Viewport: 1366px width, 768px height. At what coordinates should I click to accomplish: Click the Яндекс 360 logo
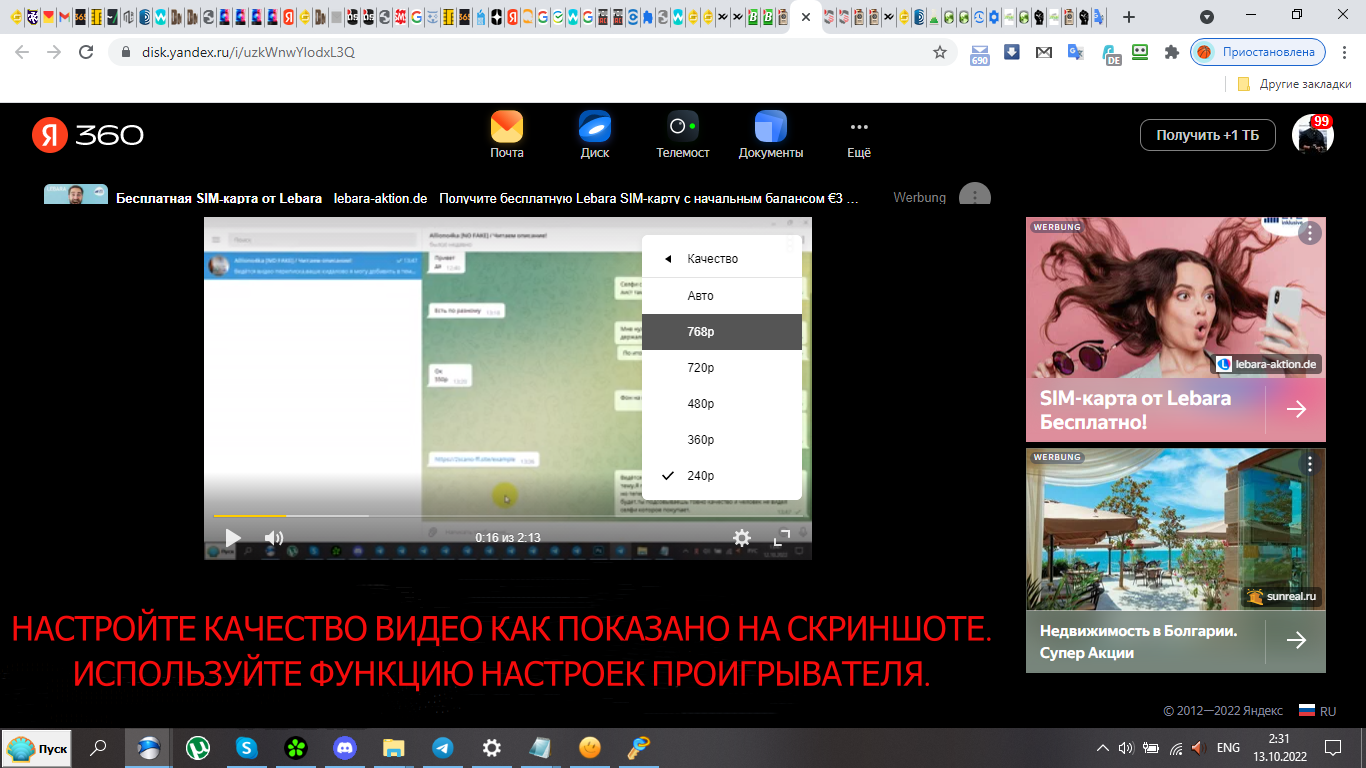[88, 135]
